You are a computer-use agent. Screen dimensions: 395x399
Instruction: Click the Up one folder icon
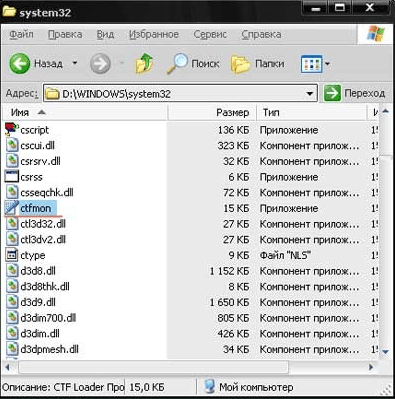coord(144,63)
